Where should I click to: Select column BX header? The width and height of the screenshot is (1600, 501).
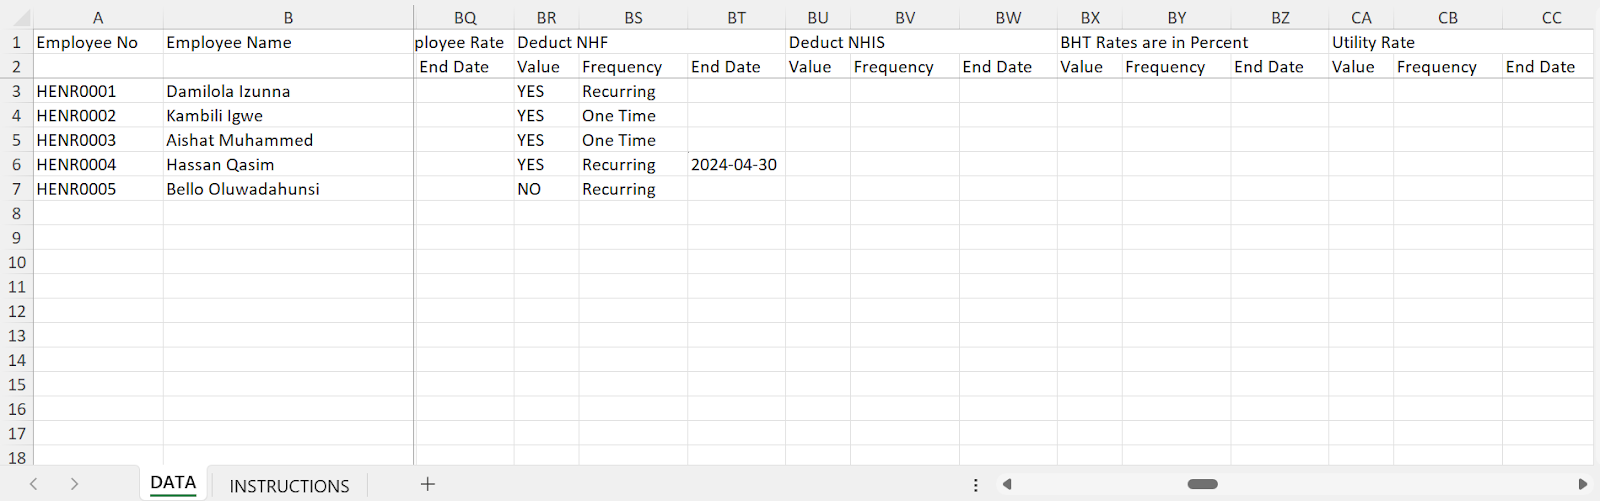[1090, 18]
